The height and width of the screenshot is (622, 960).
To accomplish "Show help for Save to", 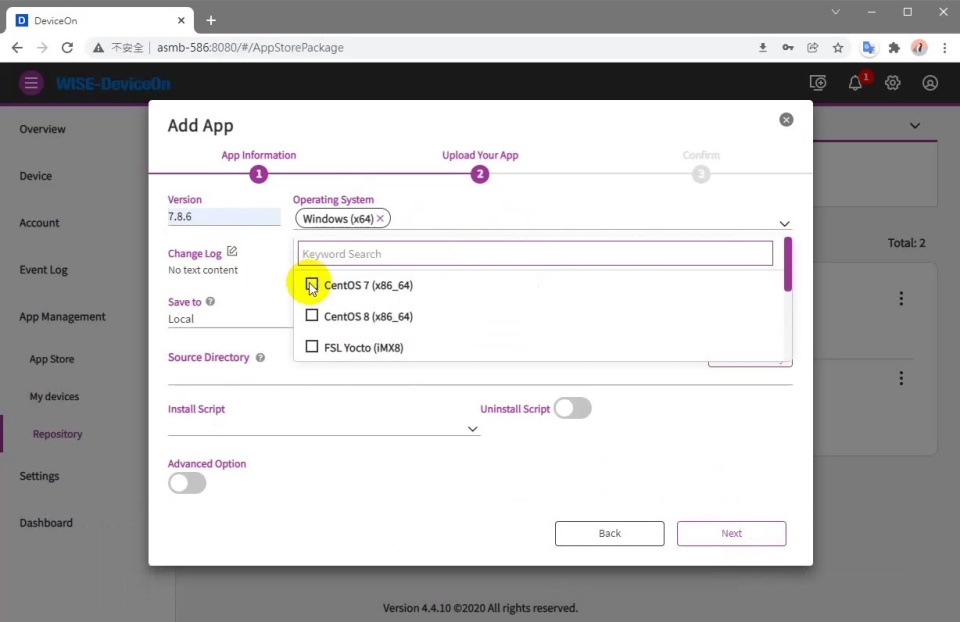I will [x=210, y=301].
